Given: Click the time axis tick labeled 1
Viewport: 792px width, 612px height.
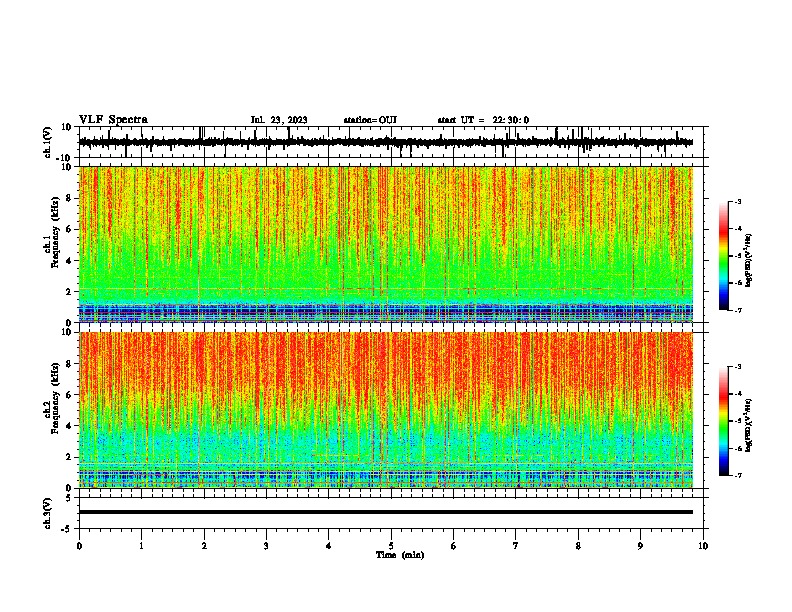Looking at the screenshot, I should [x=141, y=546].
